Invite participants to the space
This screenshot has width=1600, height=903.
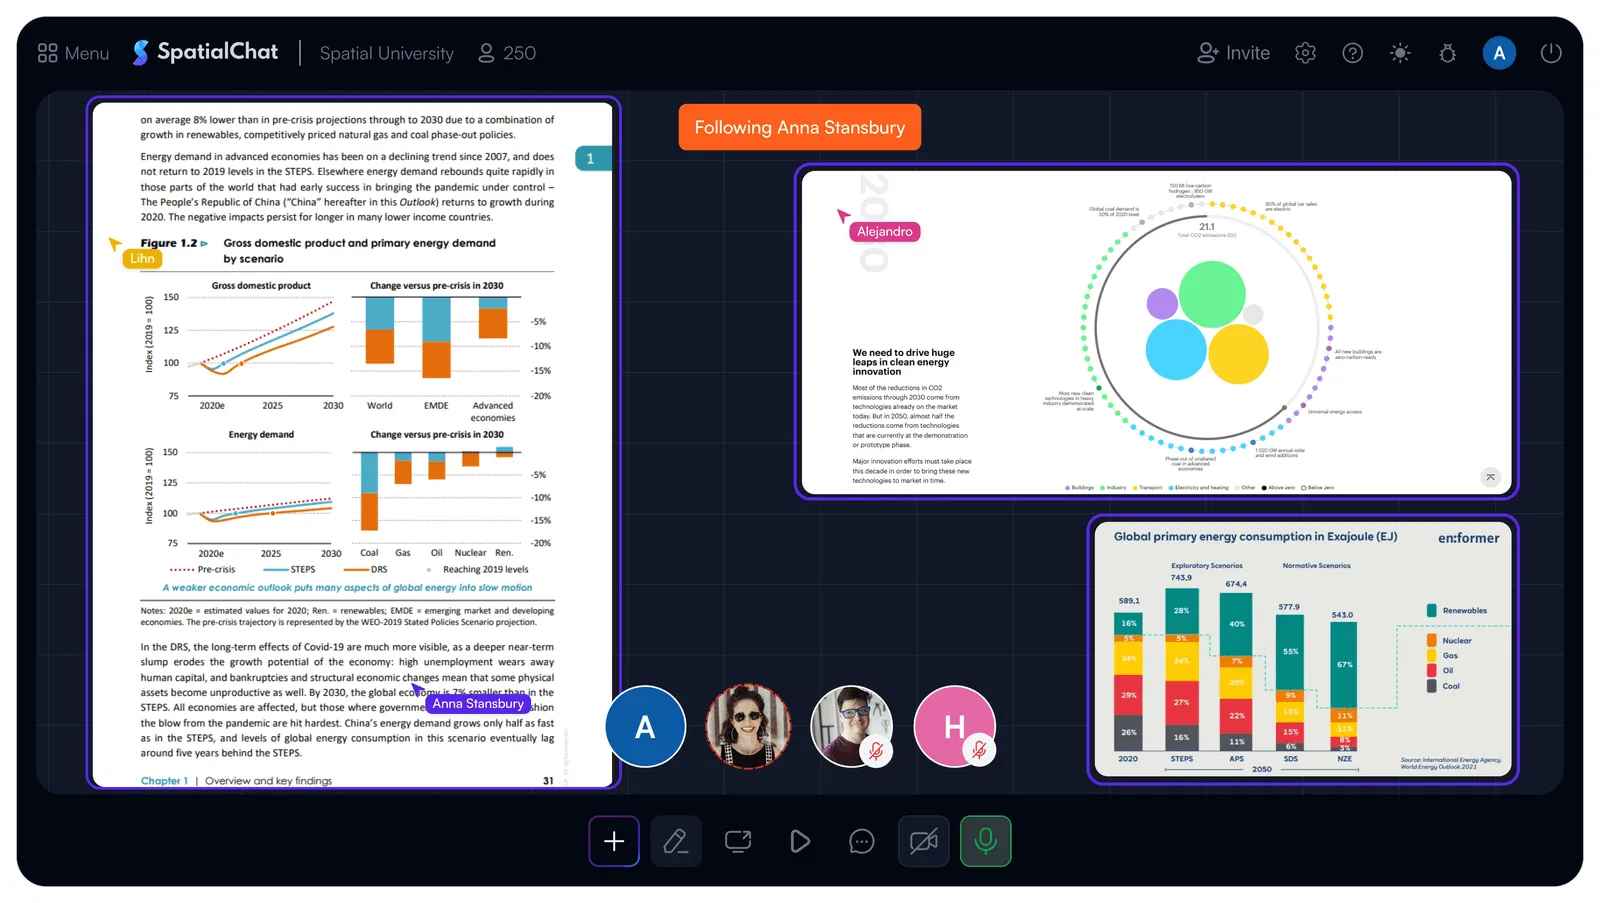tap(1233, 52)
